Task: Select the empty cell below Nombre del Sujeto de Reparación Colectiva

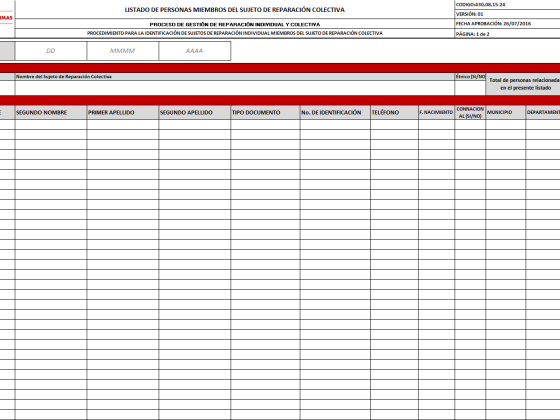Action: (x=235, y=88)
